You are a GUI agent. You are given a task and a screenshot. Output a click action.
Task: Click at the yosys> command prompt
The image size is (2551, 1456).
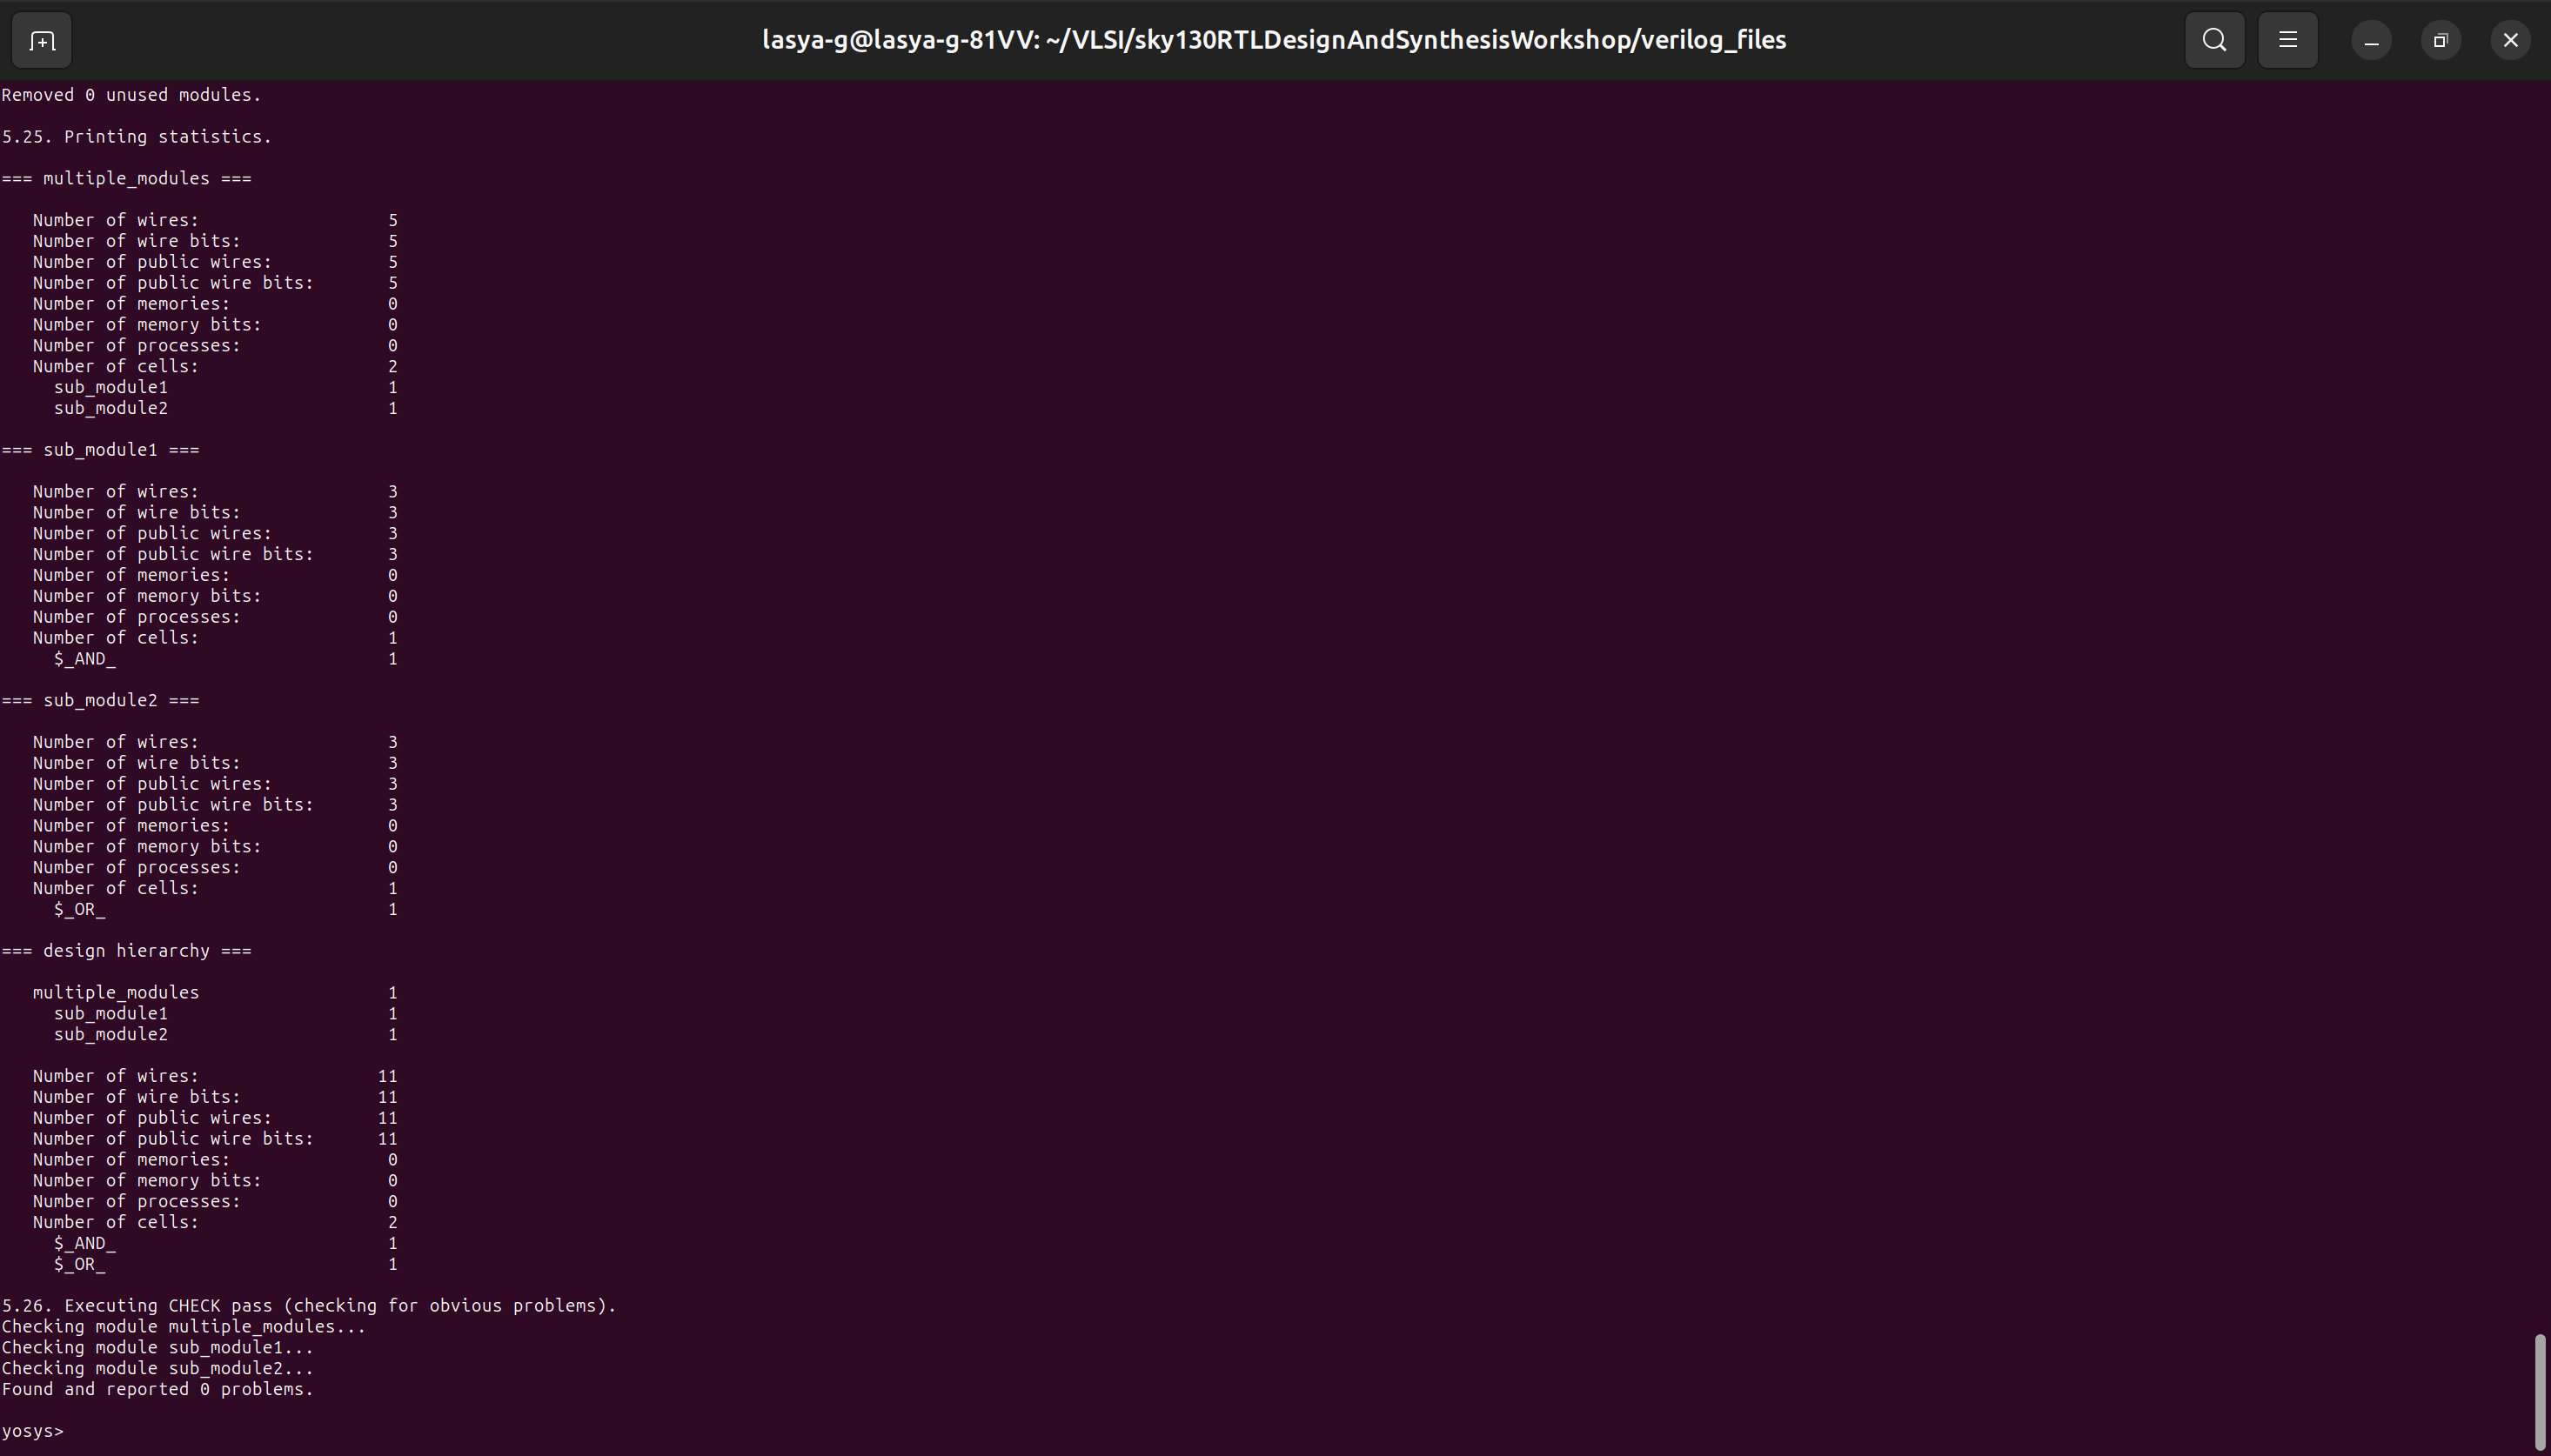pyautogui.click(x=33, y=1430)
